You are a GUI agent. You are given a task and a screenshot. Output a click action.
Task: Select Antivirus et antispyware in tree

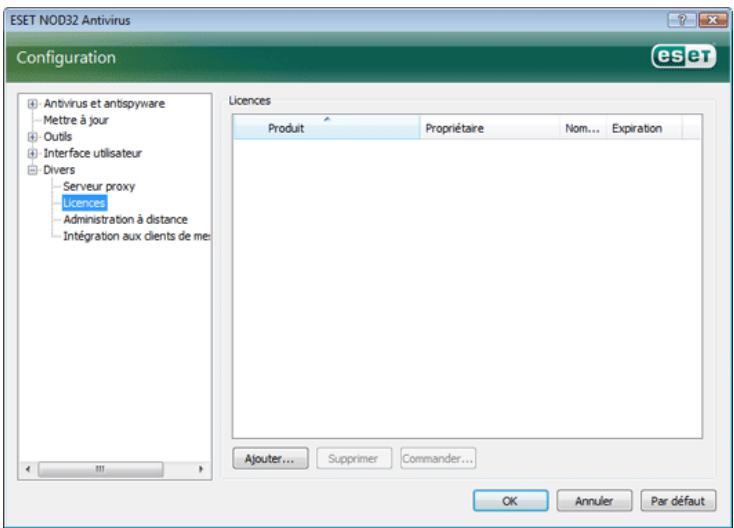[104, 103]
